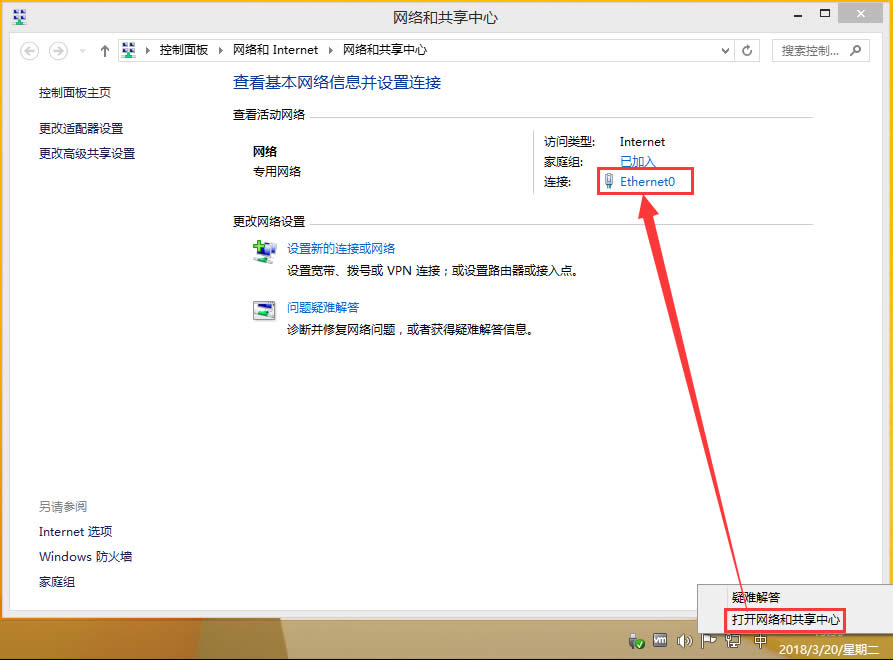The height and width of the screenshot is (660, 893).
Task: Open the address bar history dropdown
Action: [x=726, y=49]
